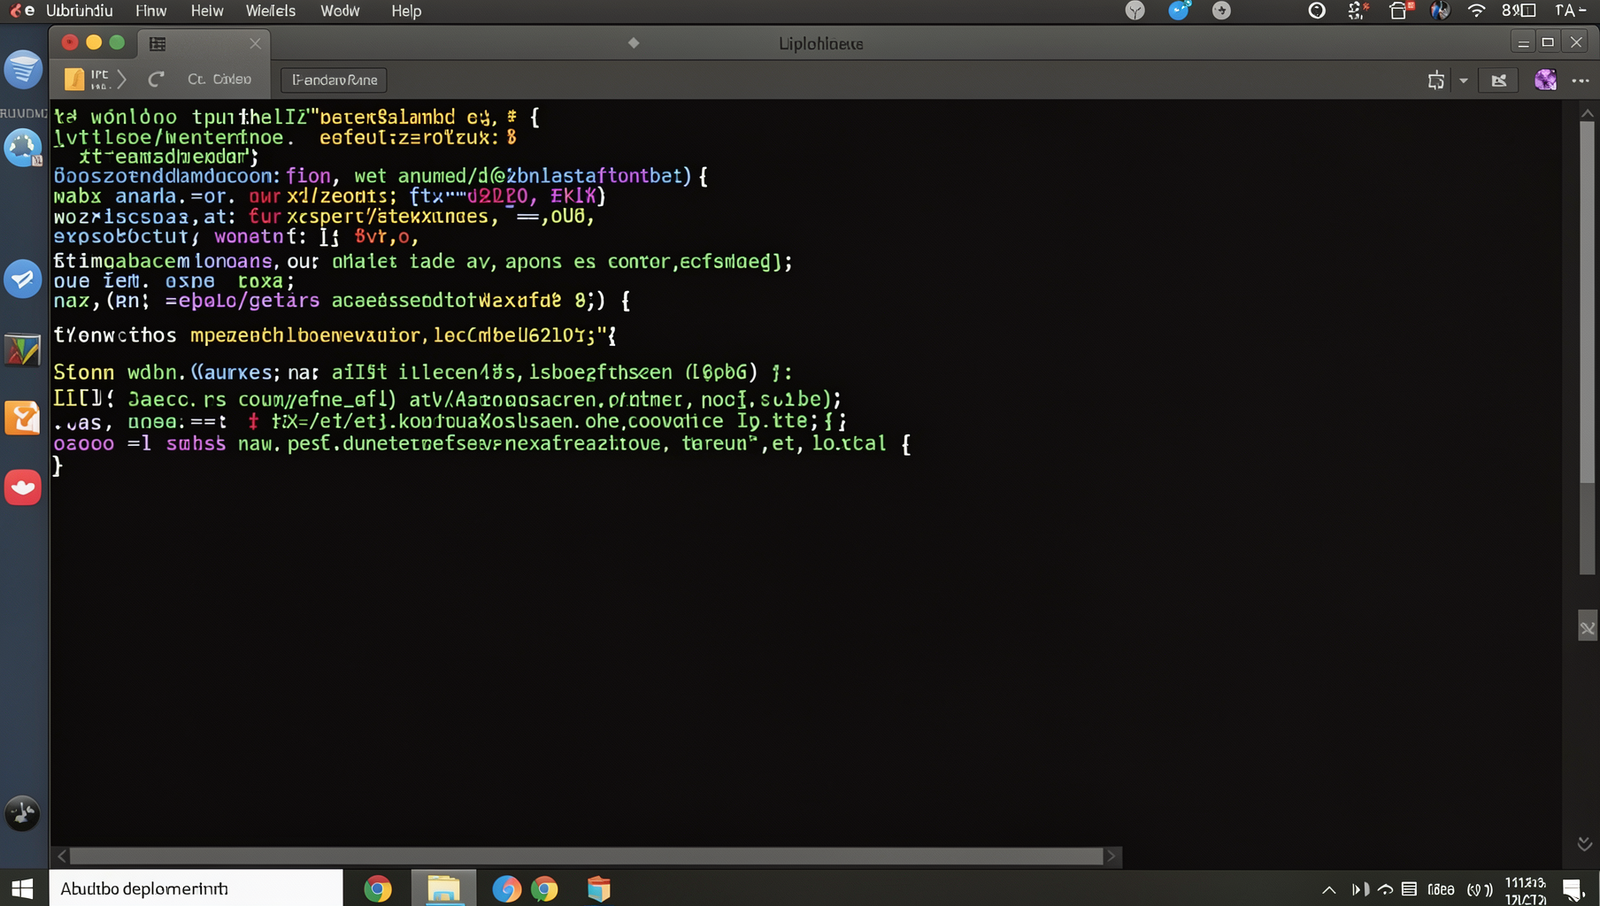
Task: Click the purple sphere icon in toolbar
Action: [1546, 80]
